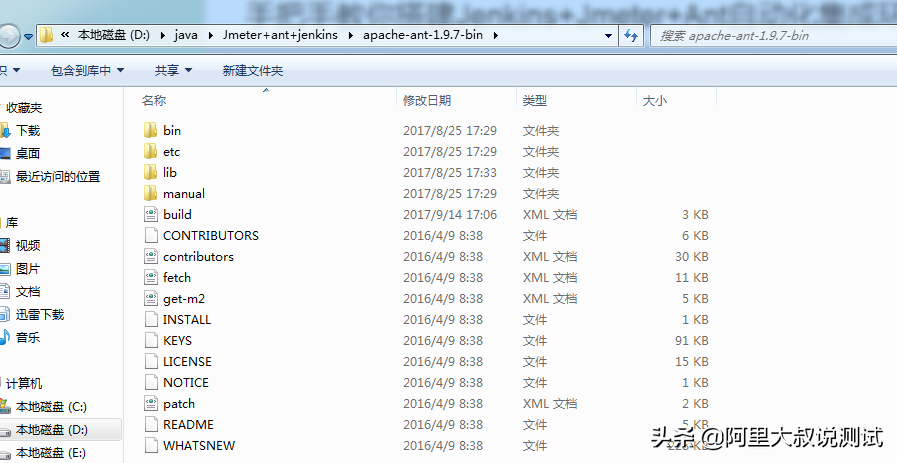Screen dimensions: 897x463
Task: Click XML 文档 type of patch row
Action: click(550, 403)
